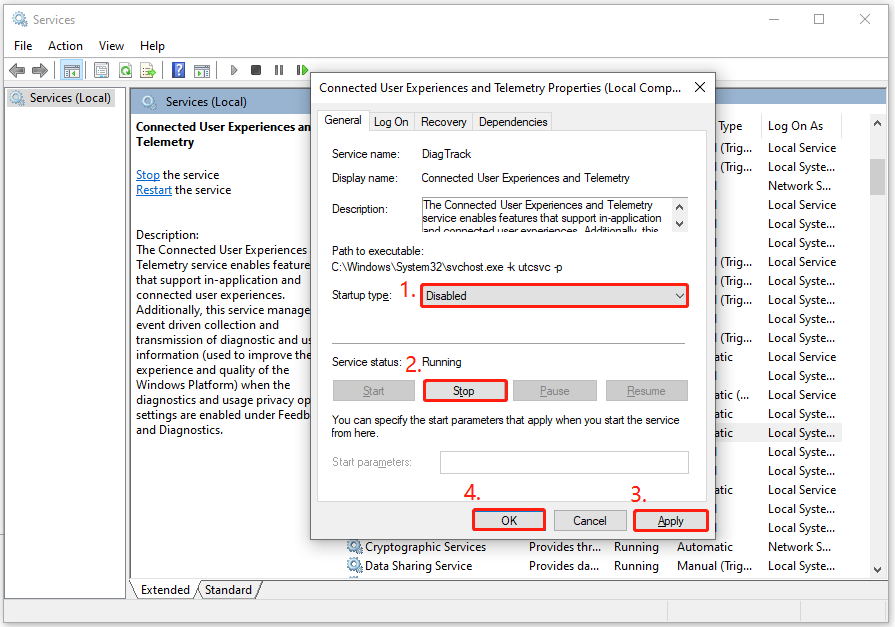Switch to the General tab

342,120
